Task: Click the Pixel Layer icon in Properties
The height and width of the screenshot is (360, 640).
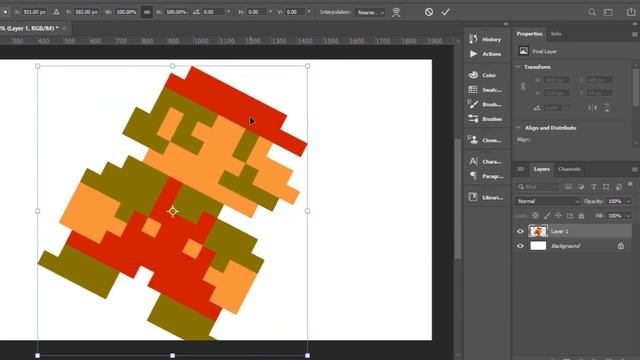Action: click(x=523, y=51)
